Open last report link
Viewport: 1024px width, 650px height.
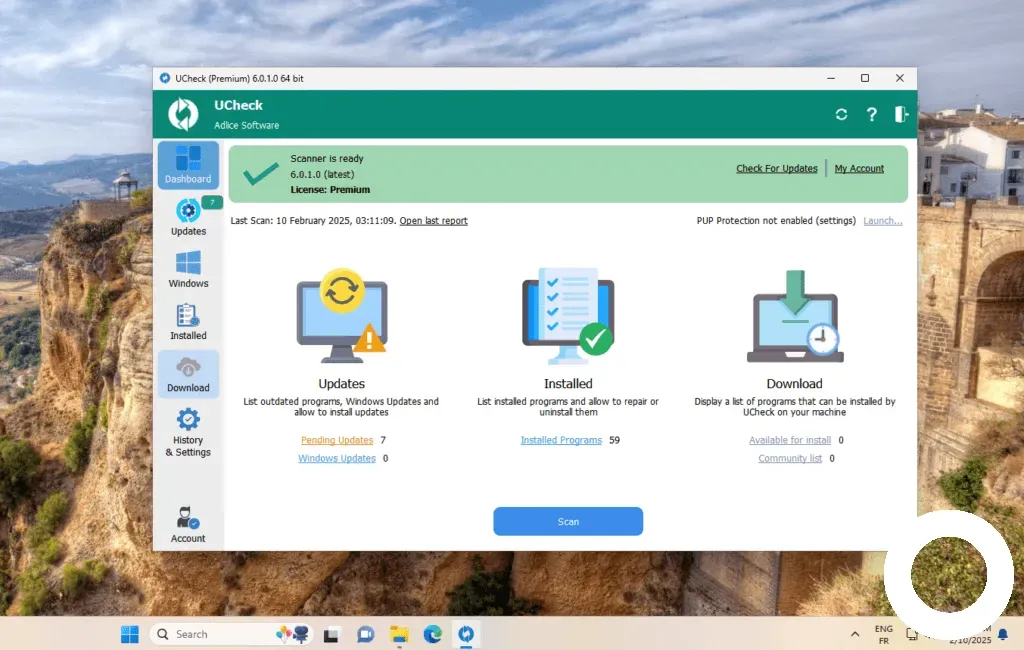pyautogui.click(x=434, y=221)
